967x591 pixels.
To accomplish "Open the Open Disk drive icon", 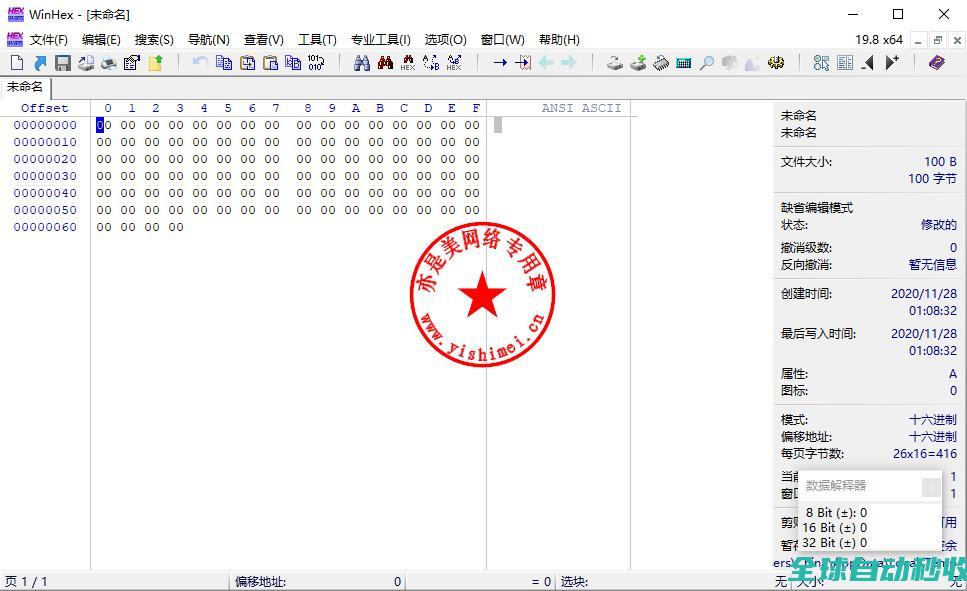I will coord(614,63).
